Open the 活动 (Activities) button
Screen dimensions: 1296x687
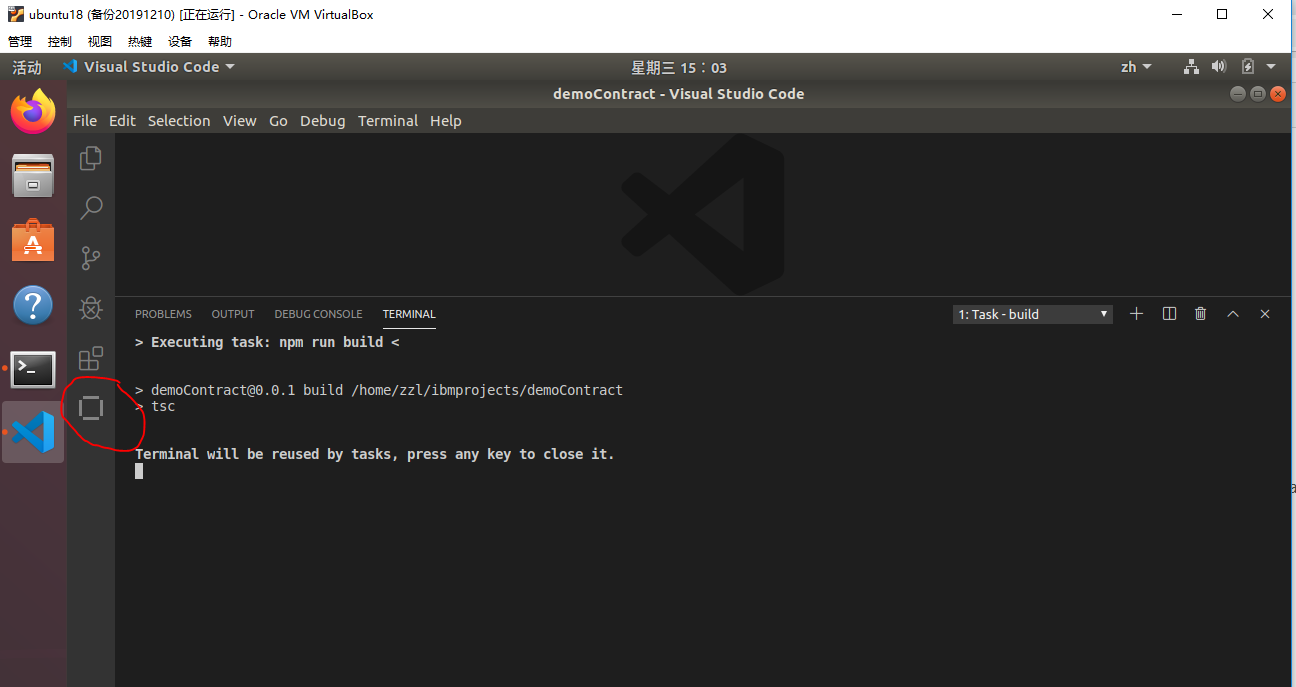[x=25, y=67]
